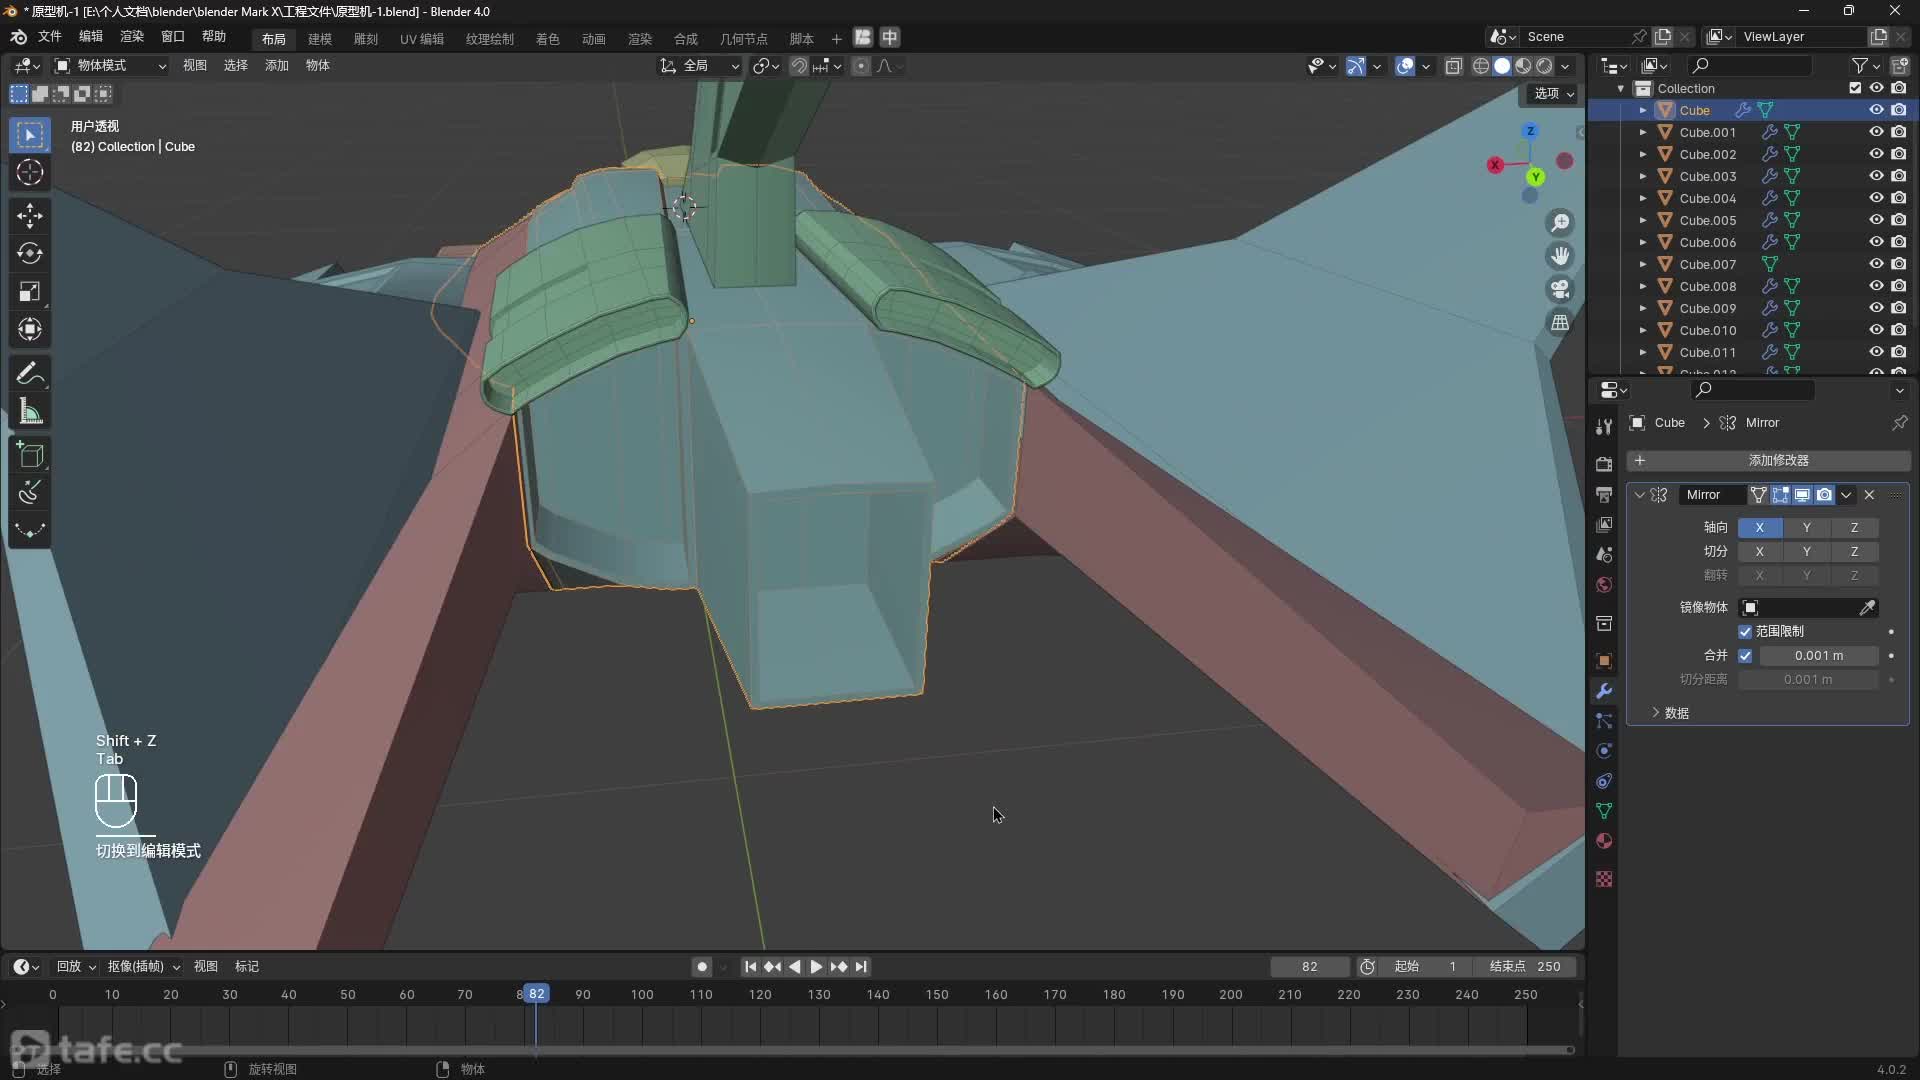This screenshot has height=1080, width=1920.
Task: Click 添加修改器 button
Action: coord(1768,461)
